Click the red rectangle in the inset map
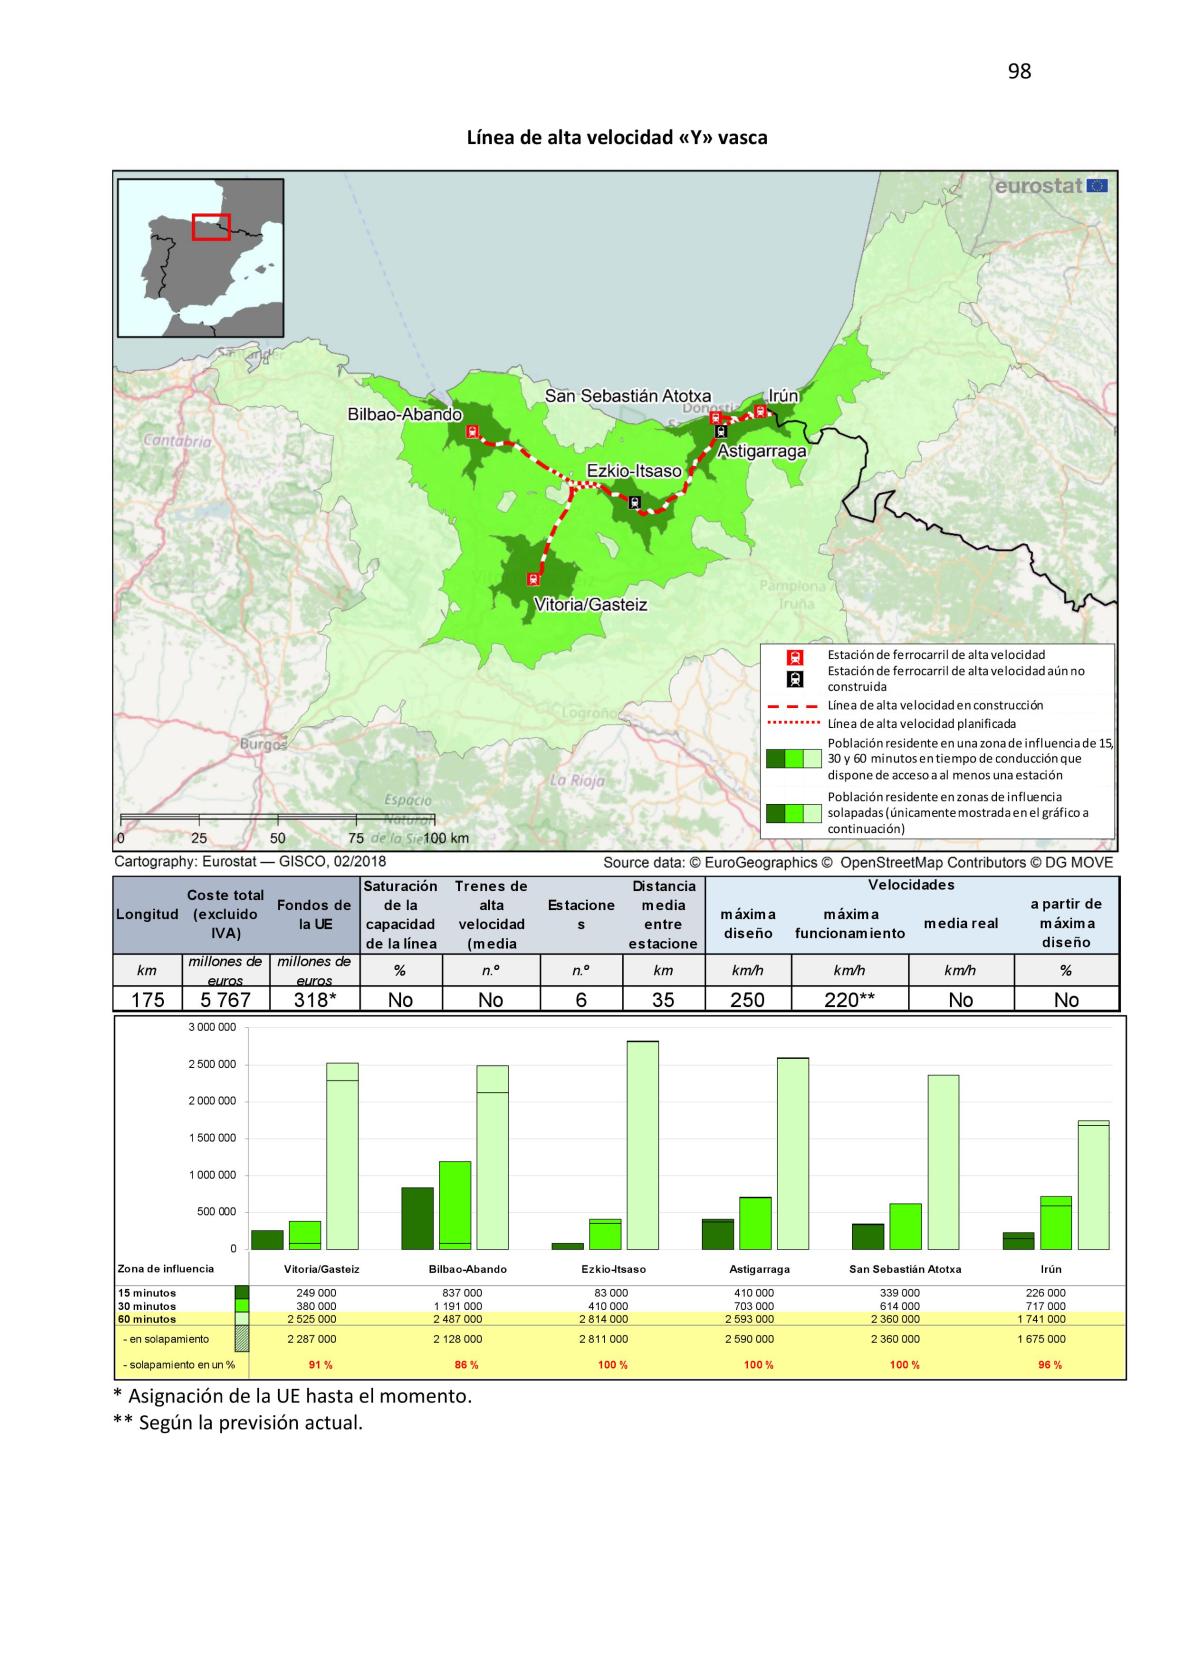 pyautogui.click(x=211, y=227)
